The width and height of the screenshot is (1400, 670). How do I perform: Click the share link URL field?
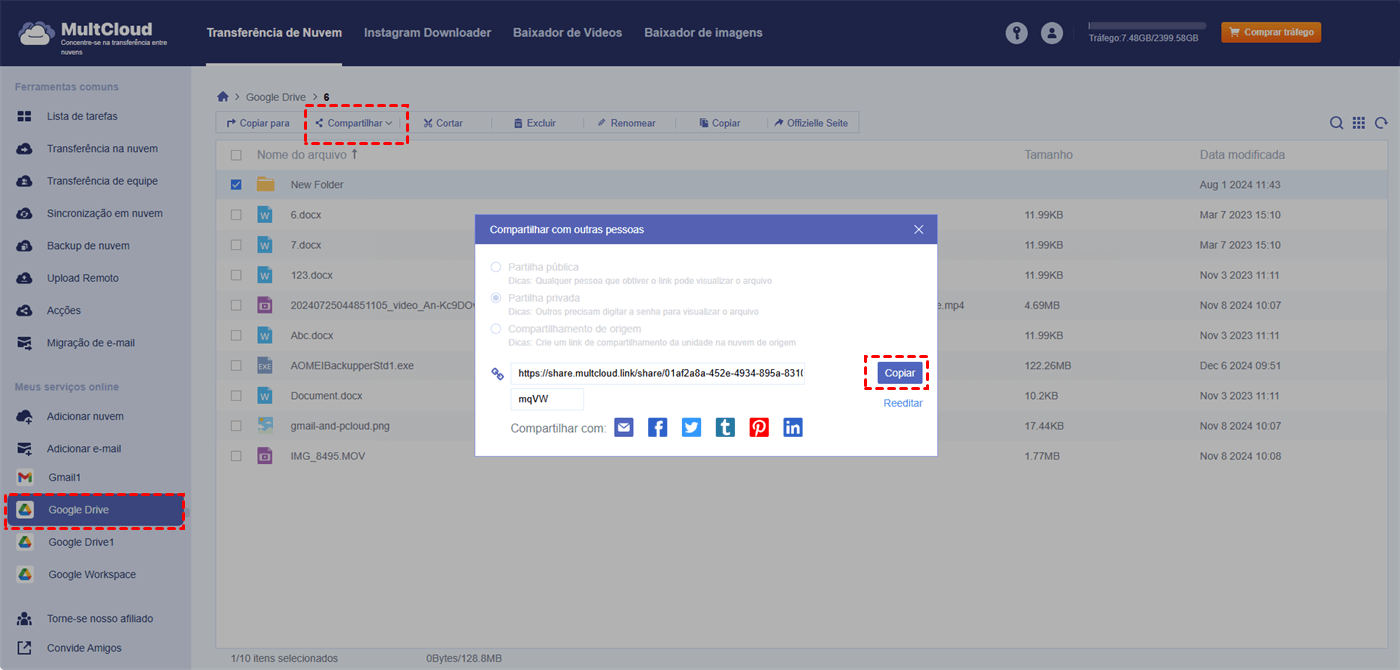658,374
